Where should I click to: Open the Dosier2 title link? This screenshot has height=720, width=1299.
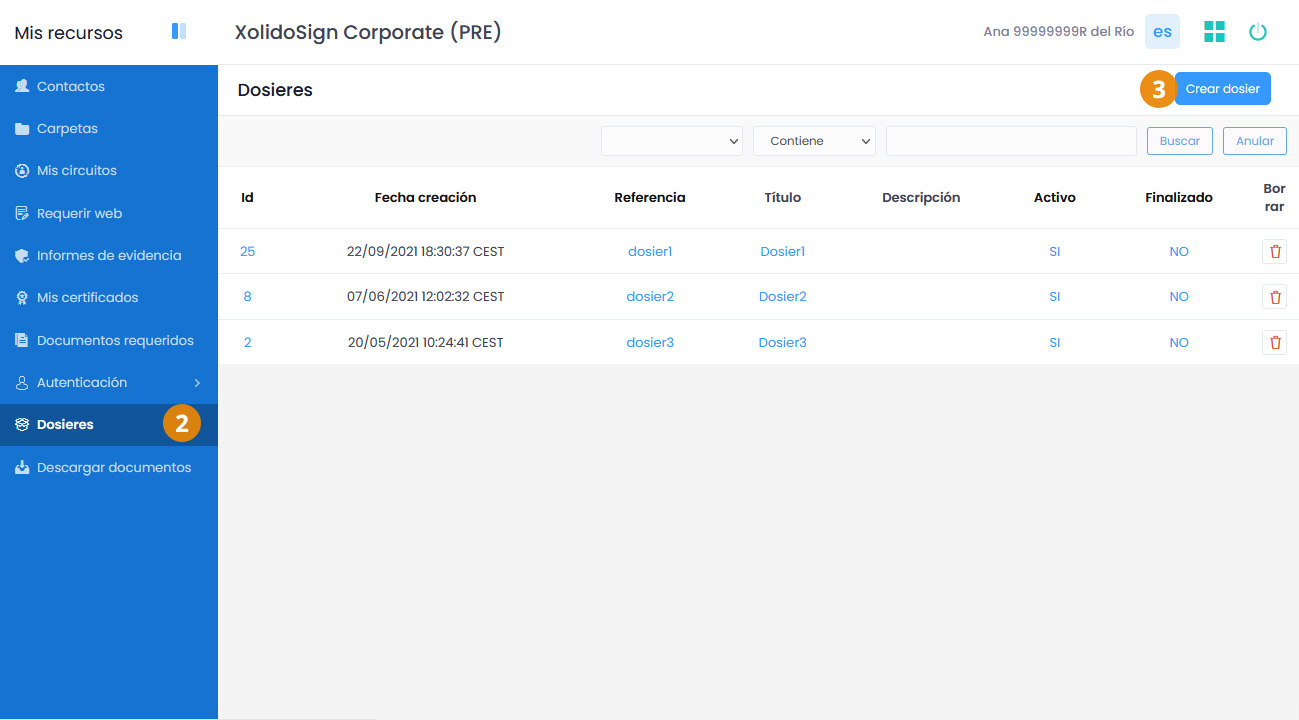(x=782, y=296)
